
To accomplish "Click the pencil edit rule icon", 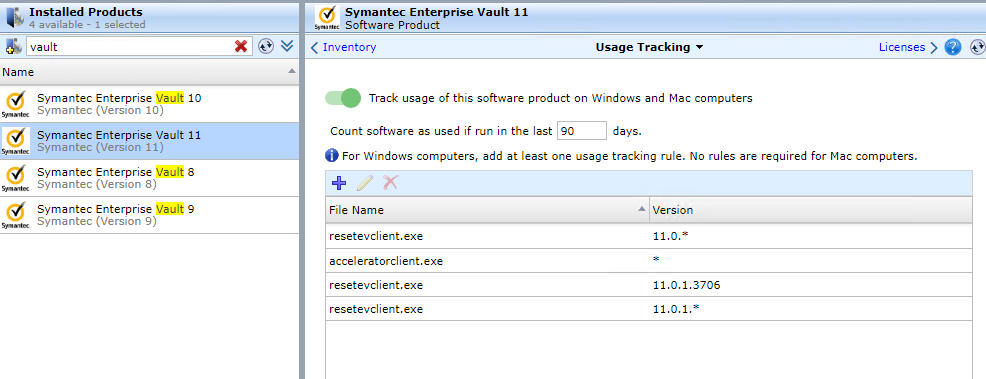I will pyautogui.click(x=365, y=183).
